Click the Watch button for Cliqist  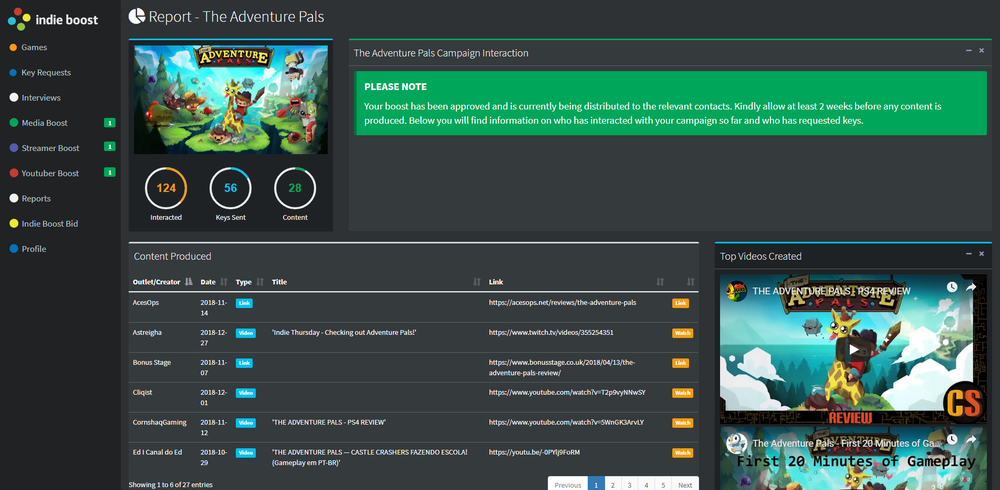tap(682, 393)
